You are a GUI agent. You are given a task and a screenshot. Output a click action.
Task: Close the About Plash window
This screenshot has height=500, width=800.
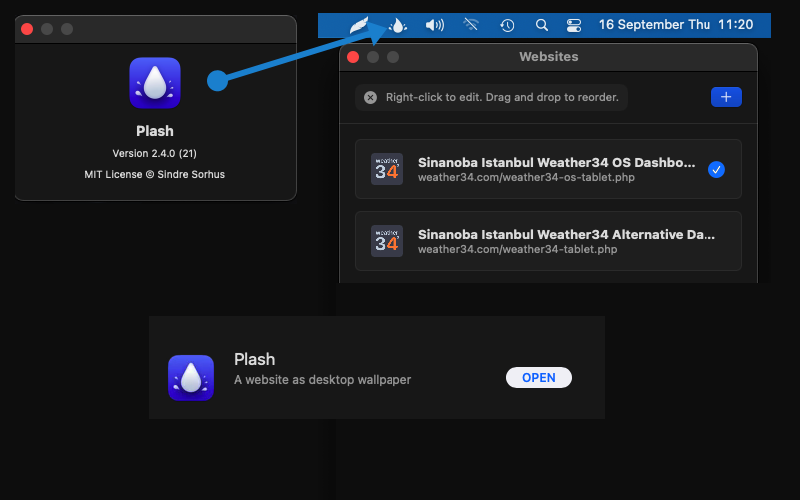point(27,29)
